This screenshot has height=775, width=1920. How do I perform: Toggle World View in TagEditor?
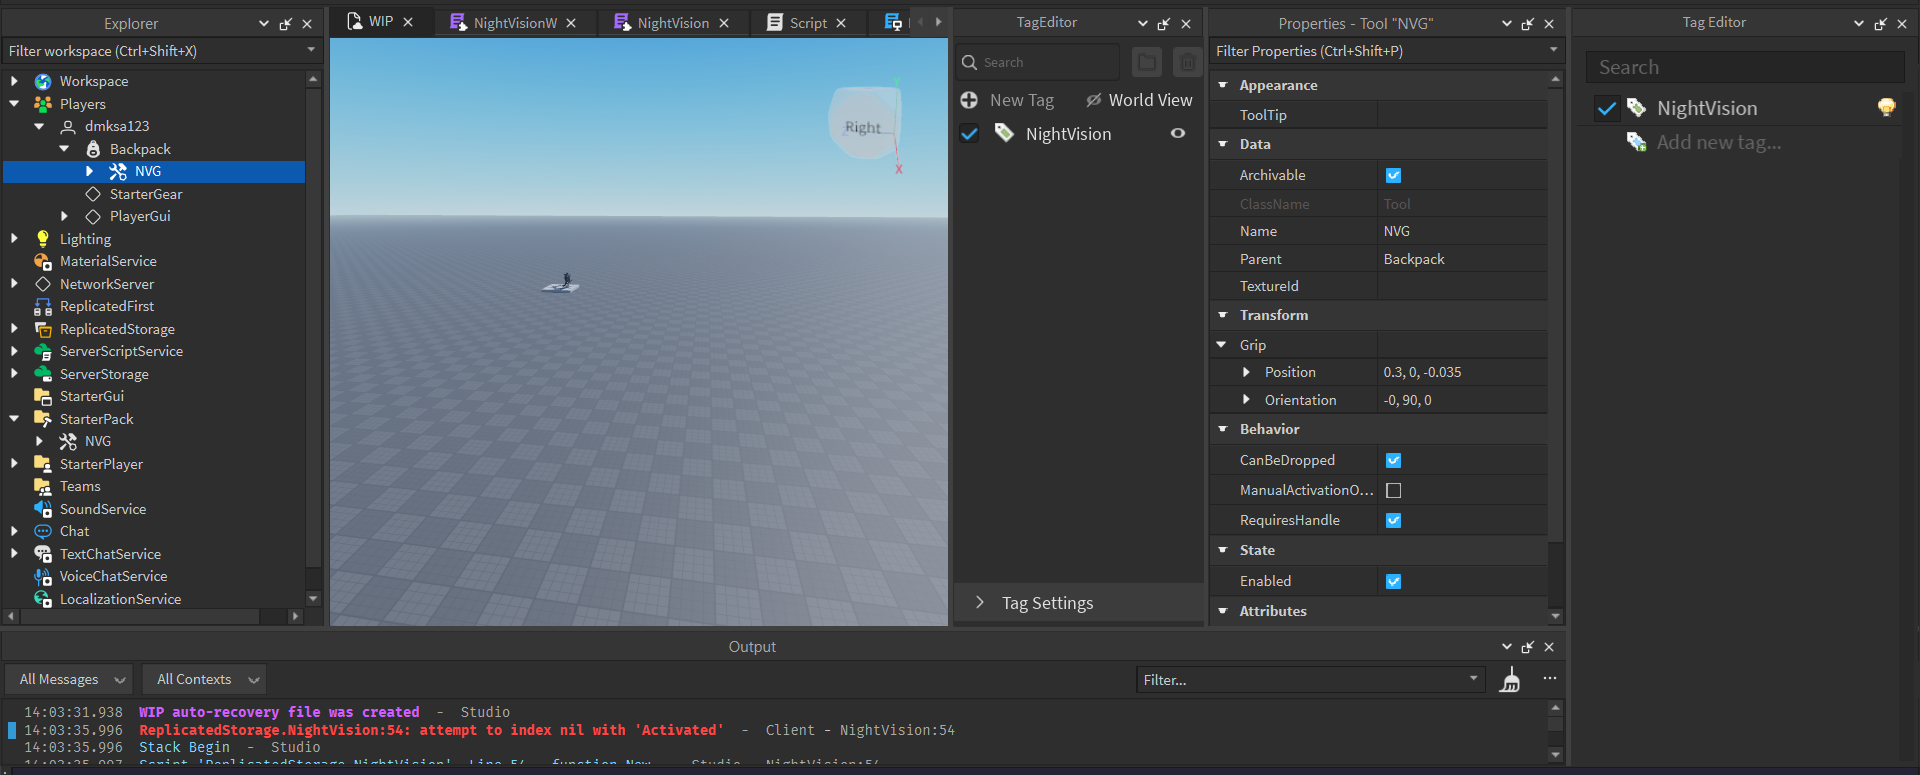tap(1139, 100)
